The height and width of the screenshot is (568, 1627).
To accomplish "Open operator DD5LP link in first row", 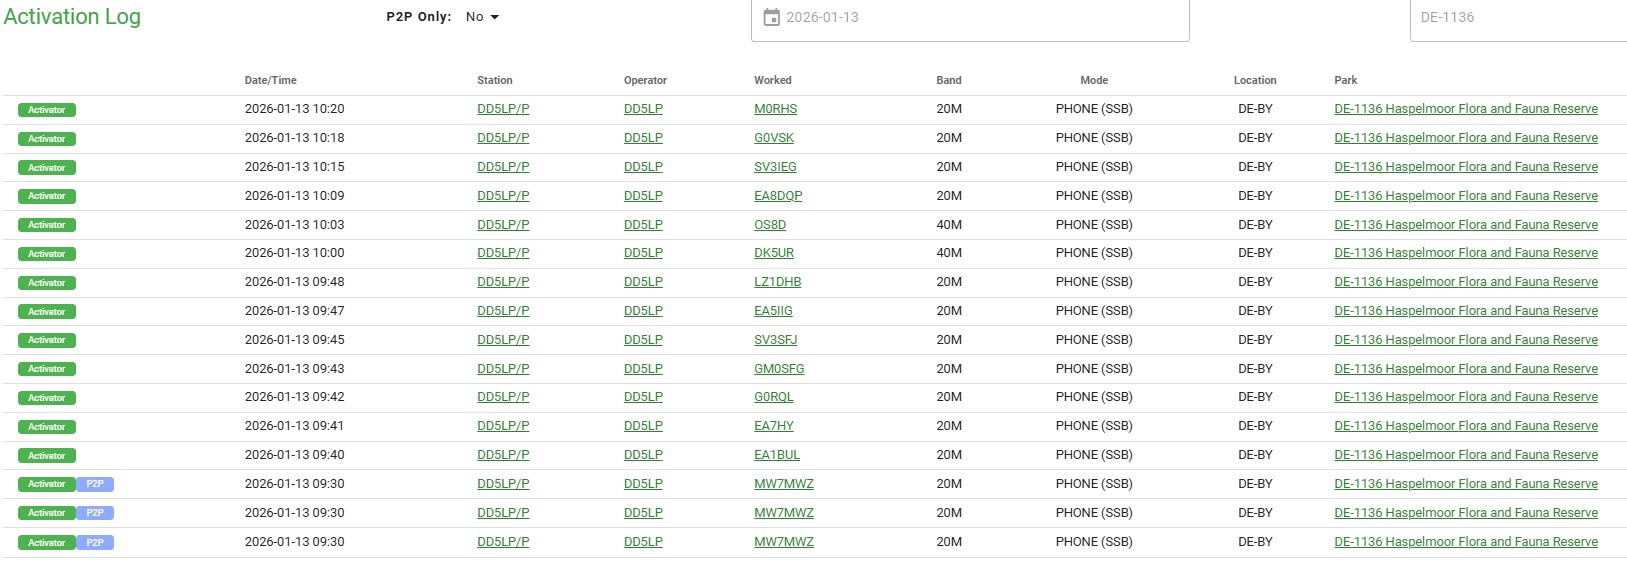I will coord(643,109).
